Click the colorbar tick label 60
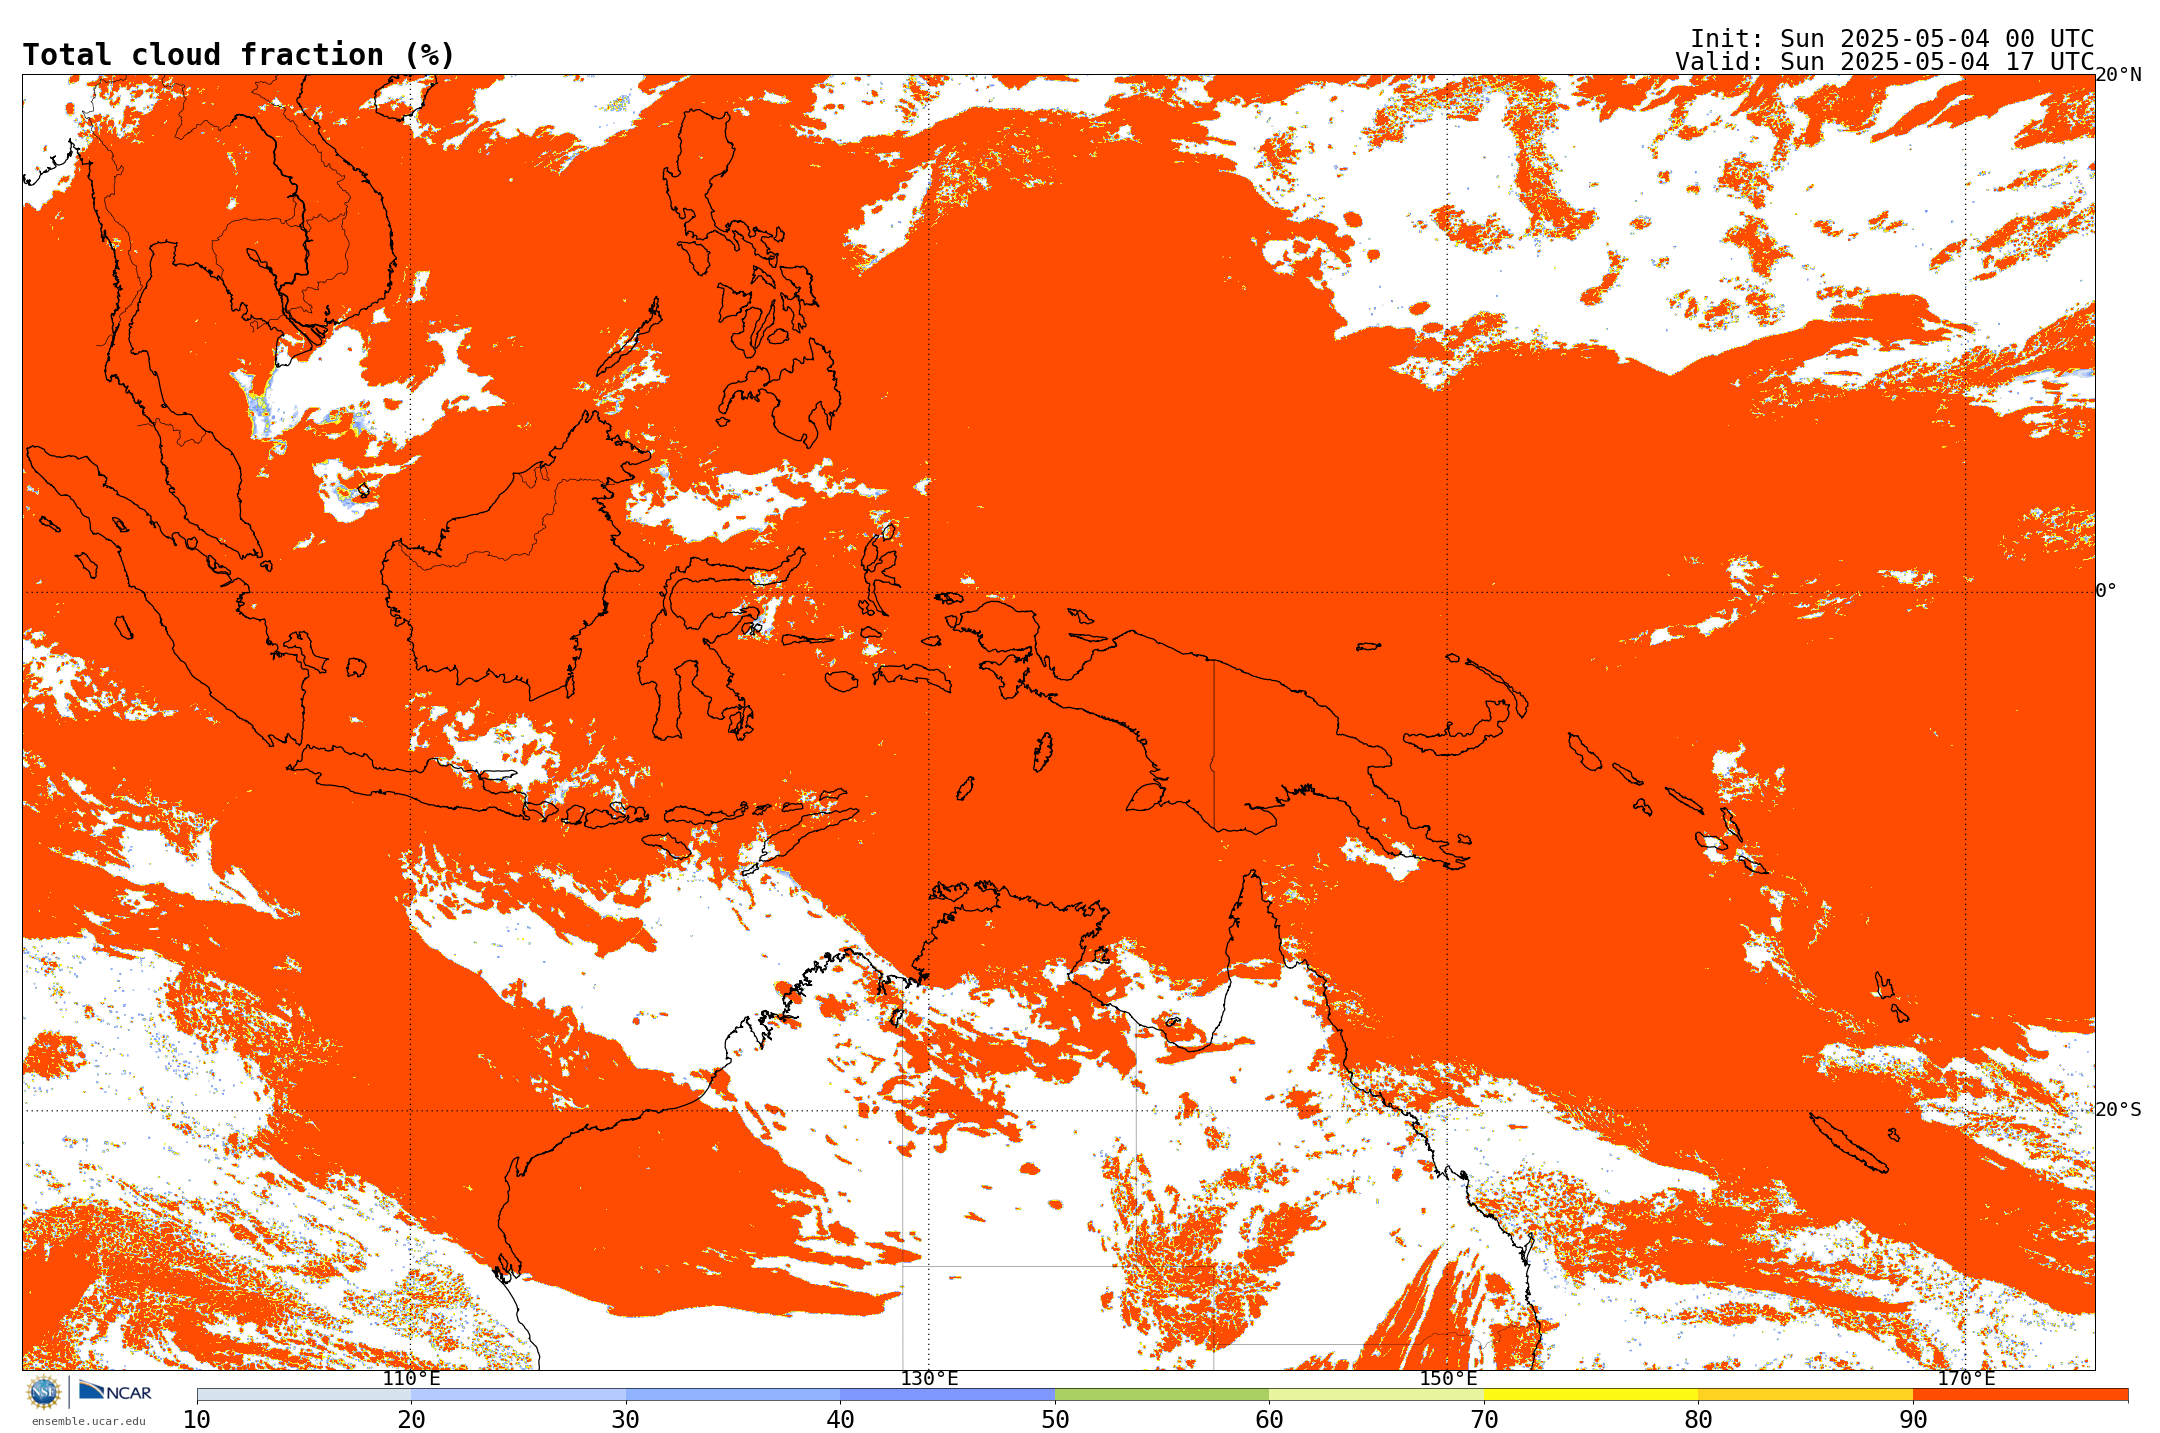2160x1433 pixels. tap(1269, 1419)
